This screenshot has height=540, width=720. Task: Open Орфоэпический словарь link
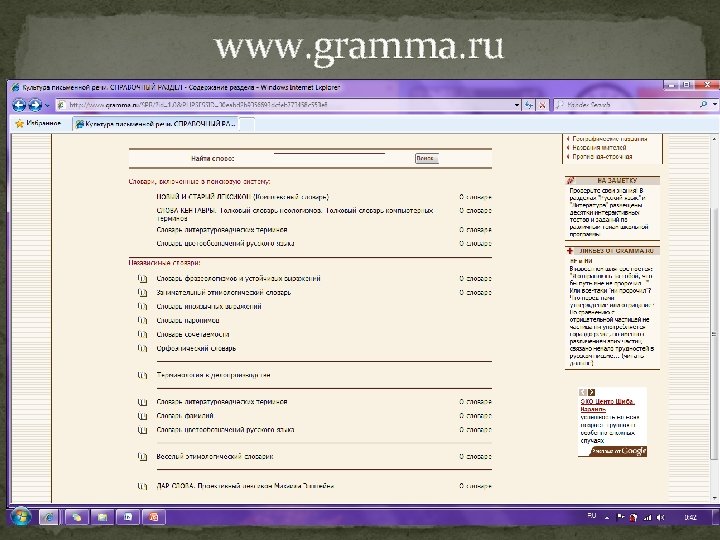[x=196, y=349]
